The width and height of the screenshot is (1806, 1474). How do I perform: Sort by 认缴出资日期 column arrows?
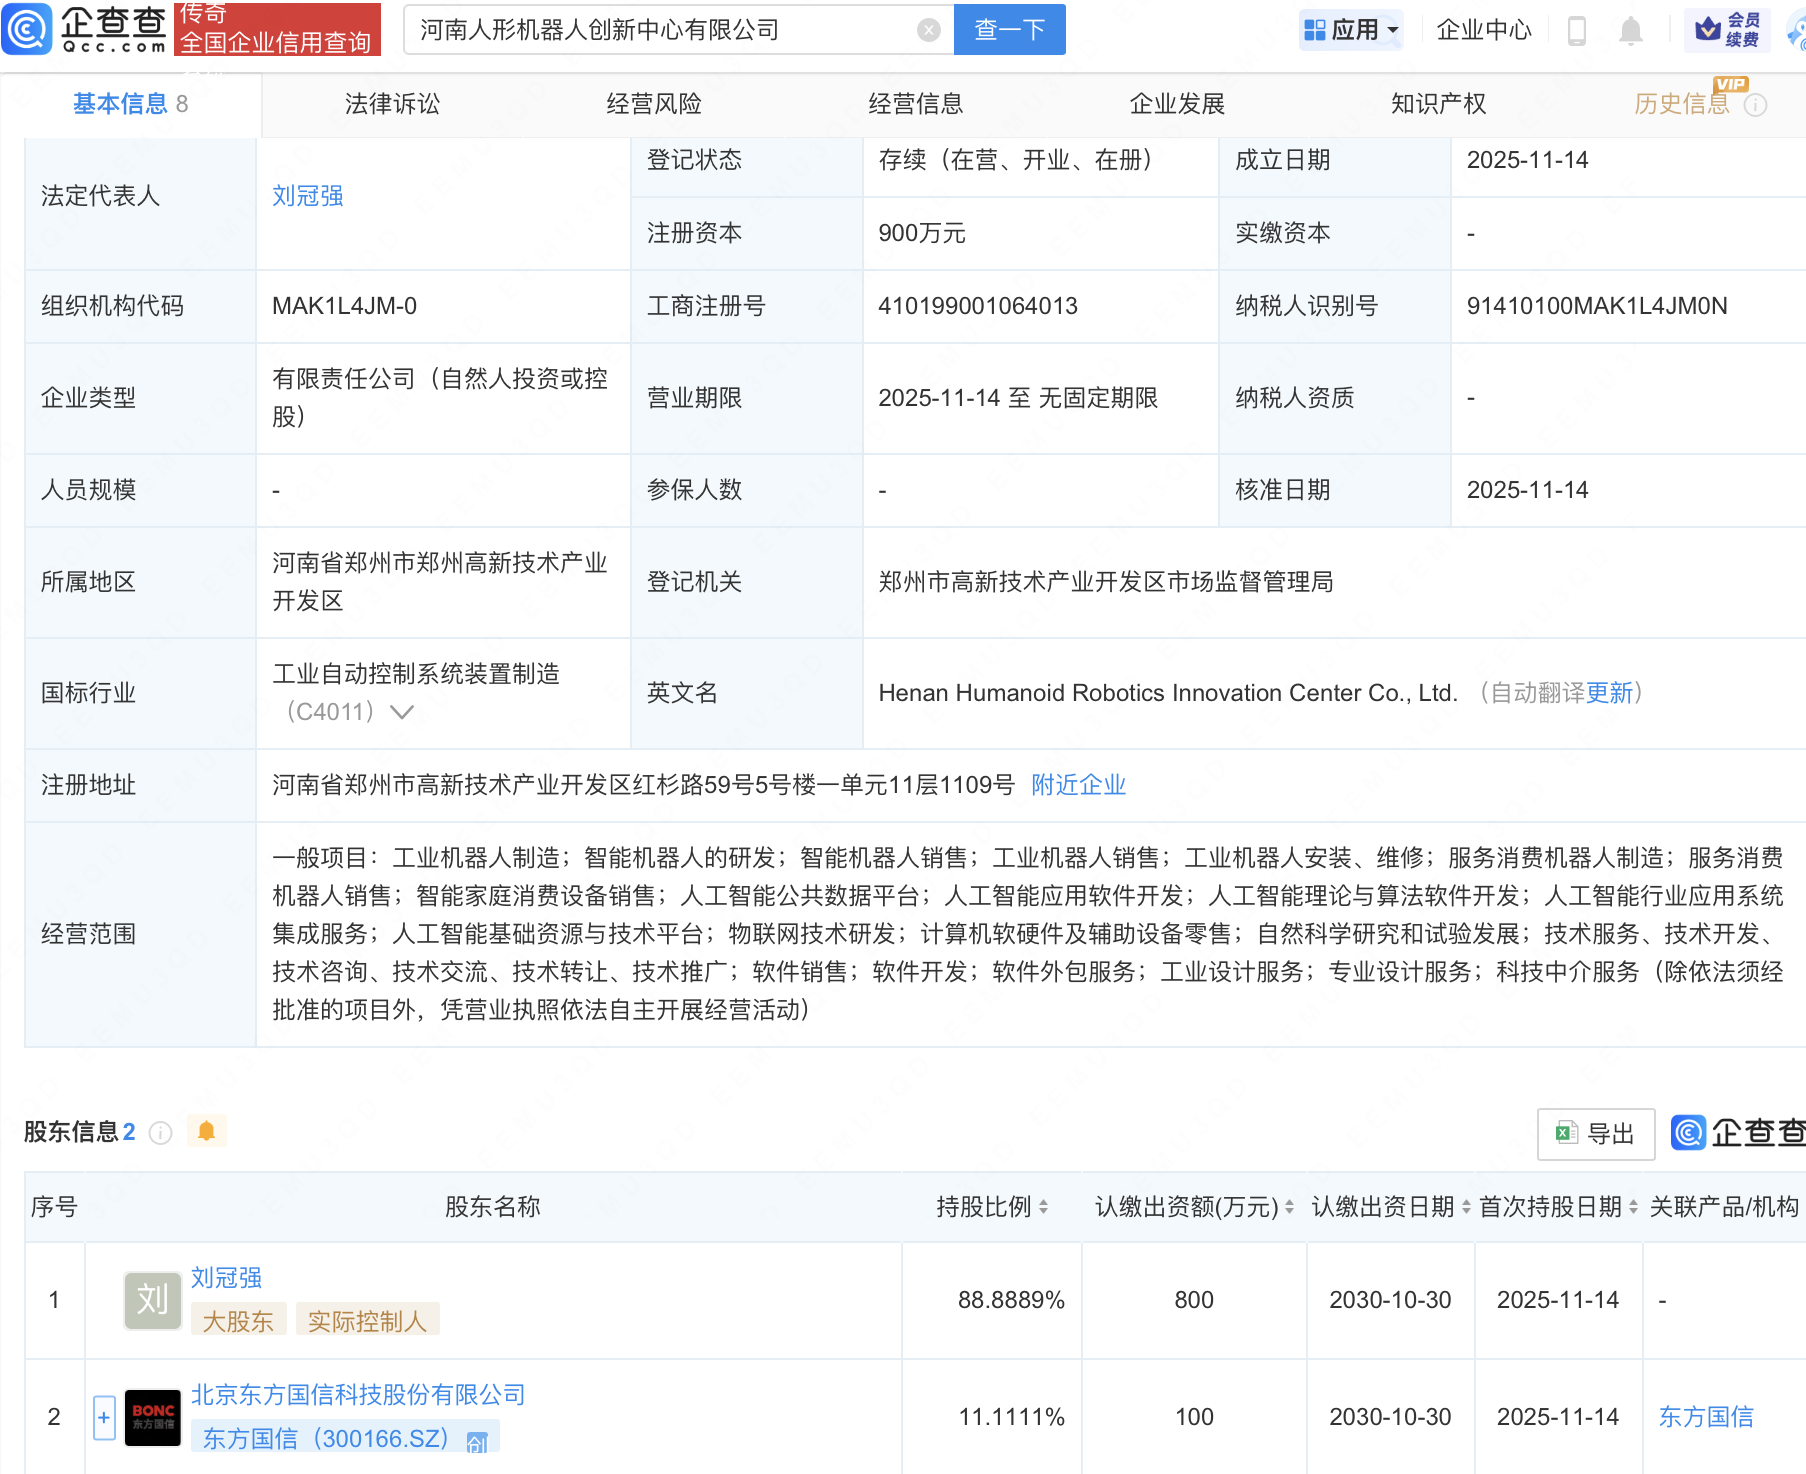pos(1466,1207)
